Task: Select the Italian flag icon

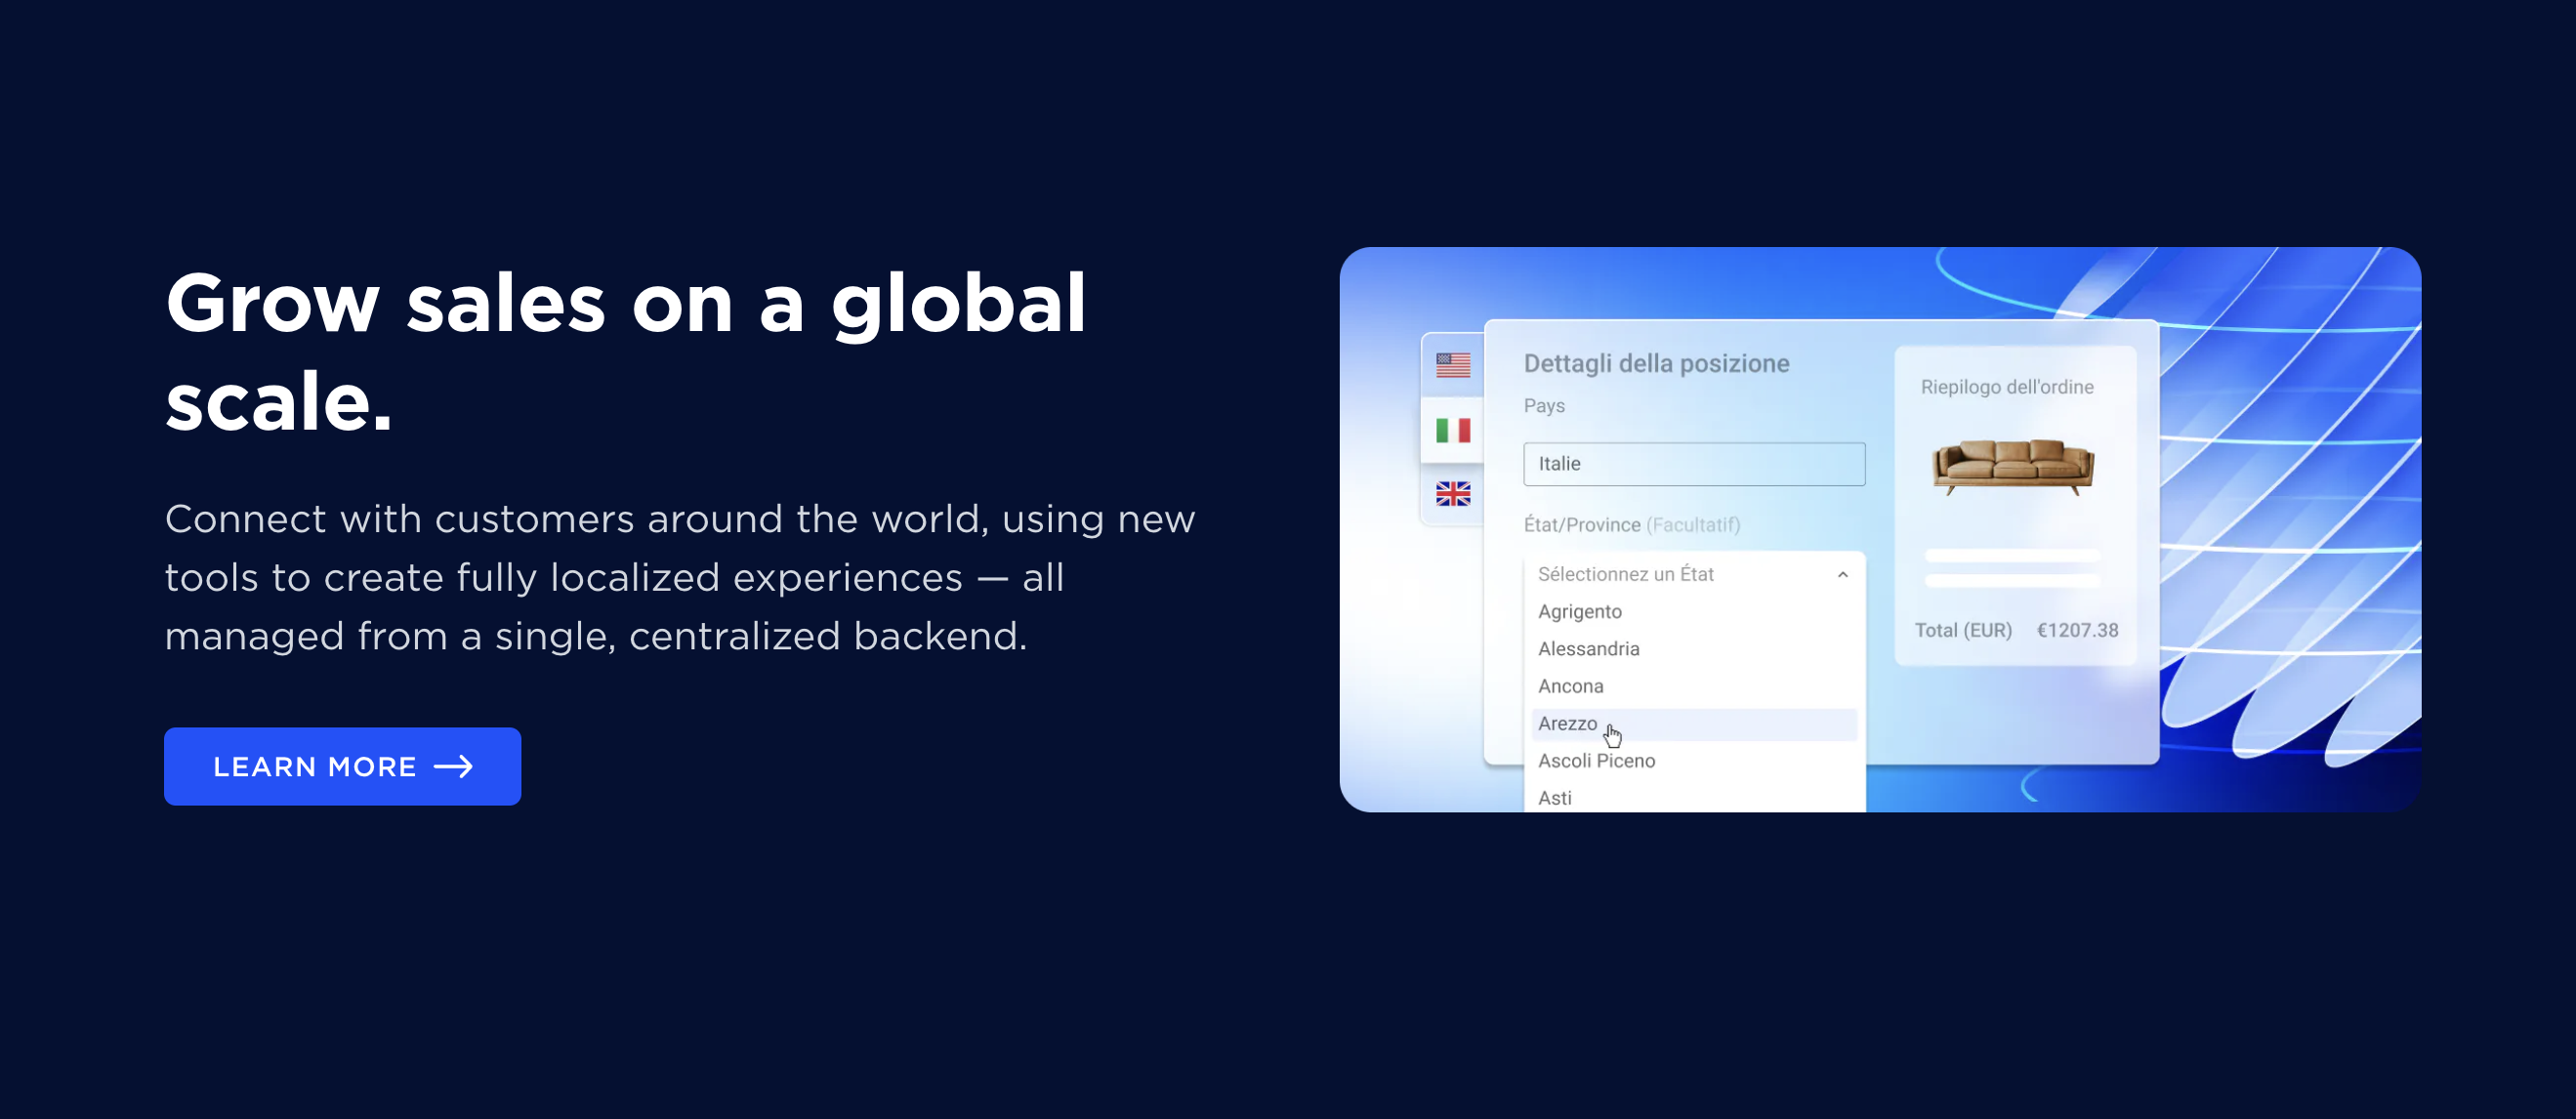Action: [1452, 430]
